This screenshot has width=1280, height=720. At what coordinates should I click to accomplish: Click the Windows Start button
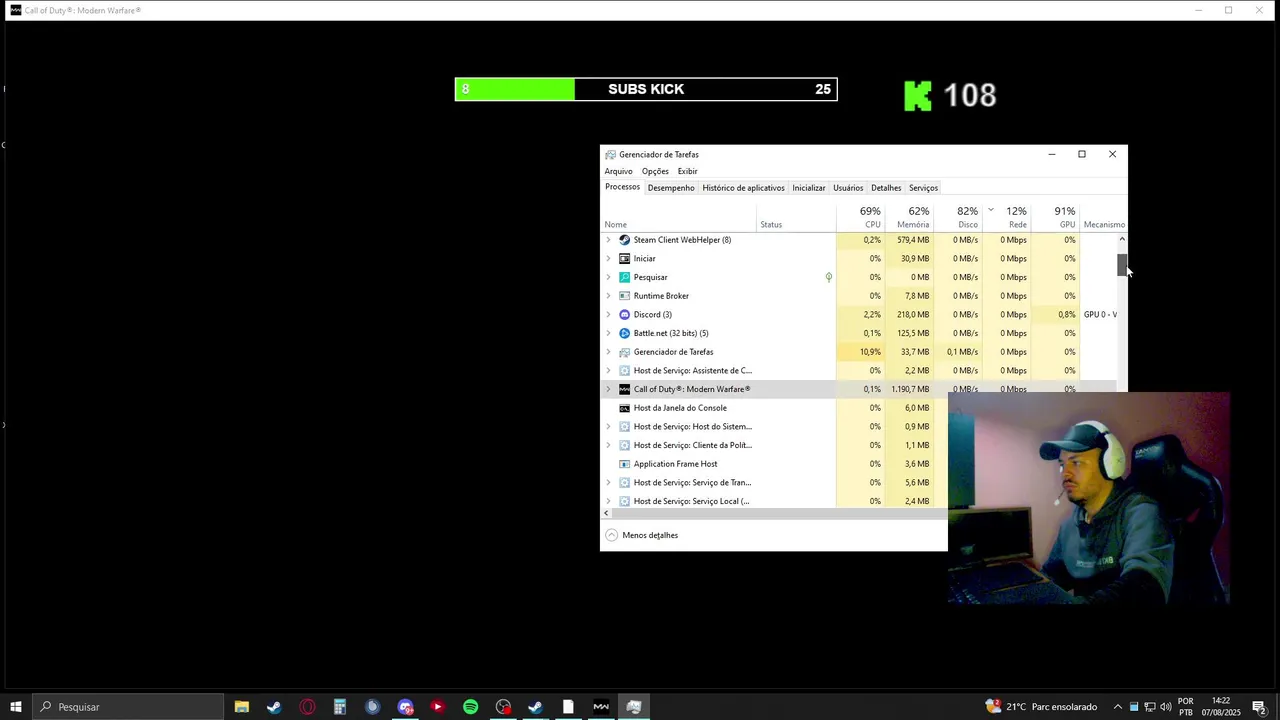point(15,707)
